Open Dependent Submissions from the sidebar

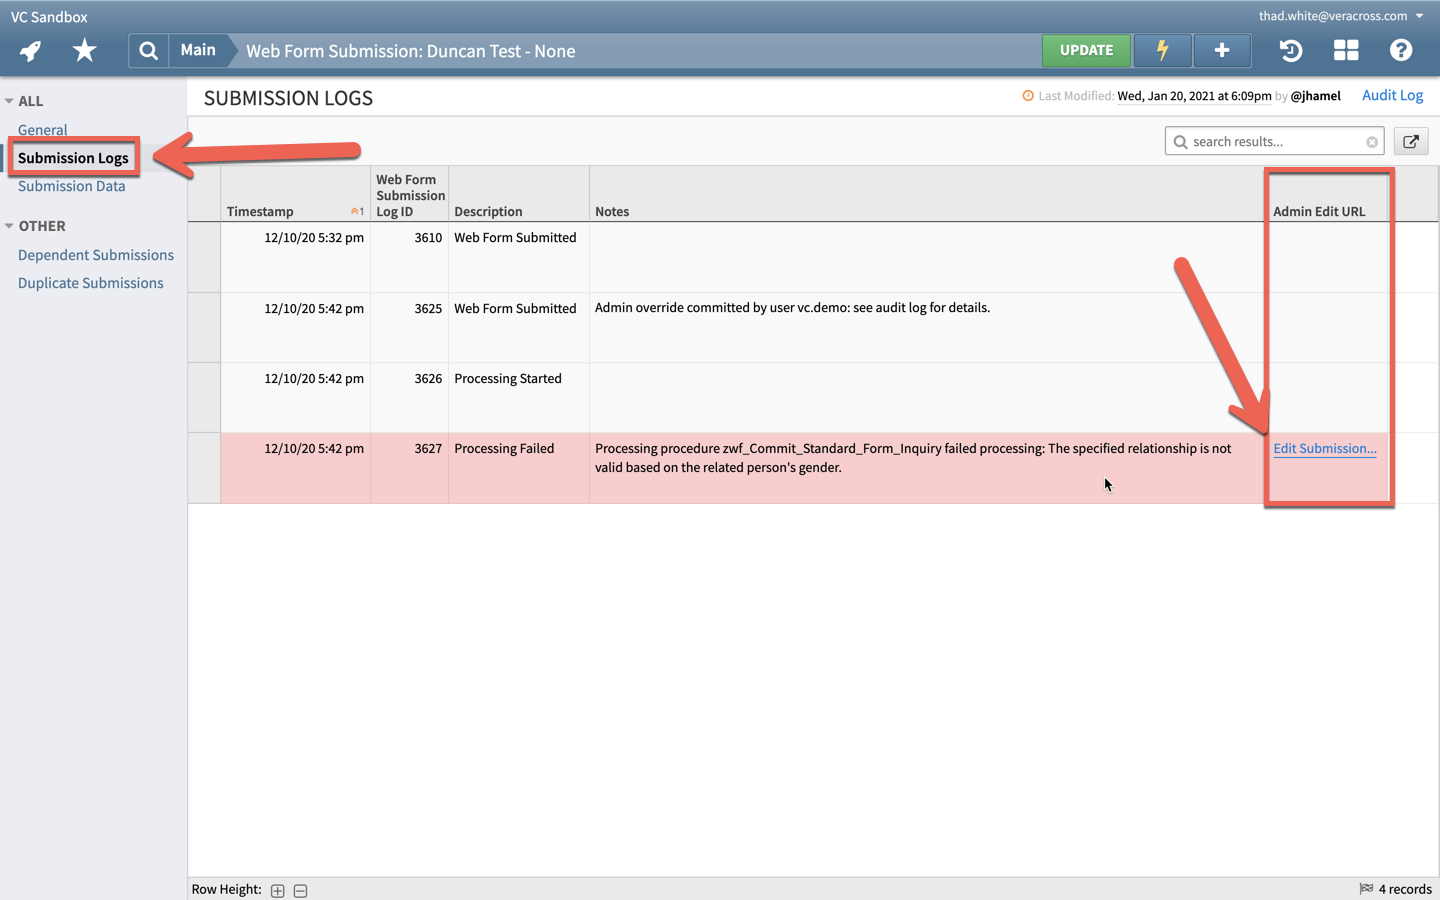pyautogui.click(x=96, y=254)
